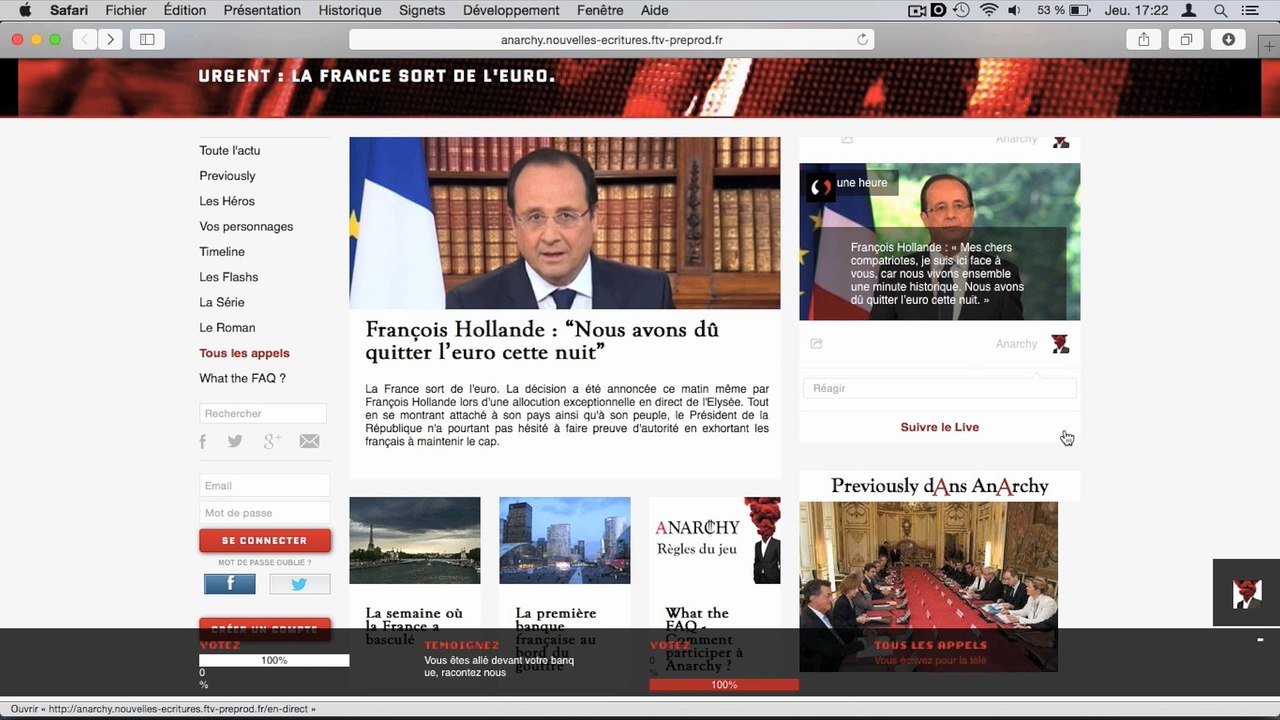Follow the Suivre le Live link
The image size is (1280, 720).
point(940,427)
